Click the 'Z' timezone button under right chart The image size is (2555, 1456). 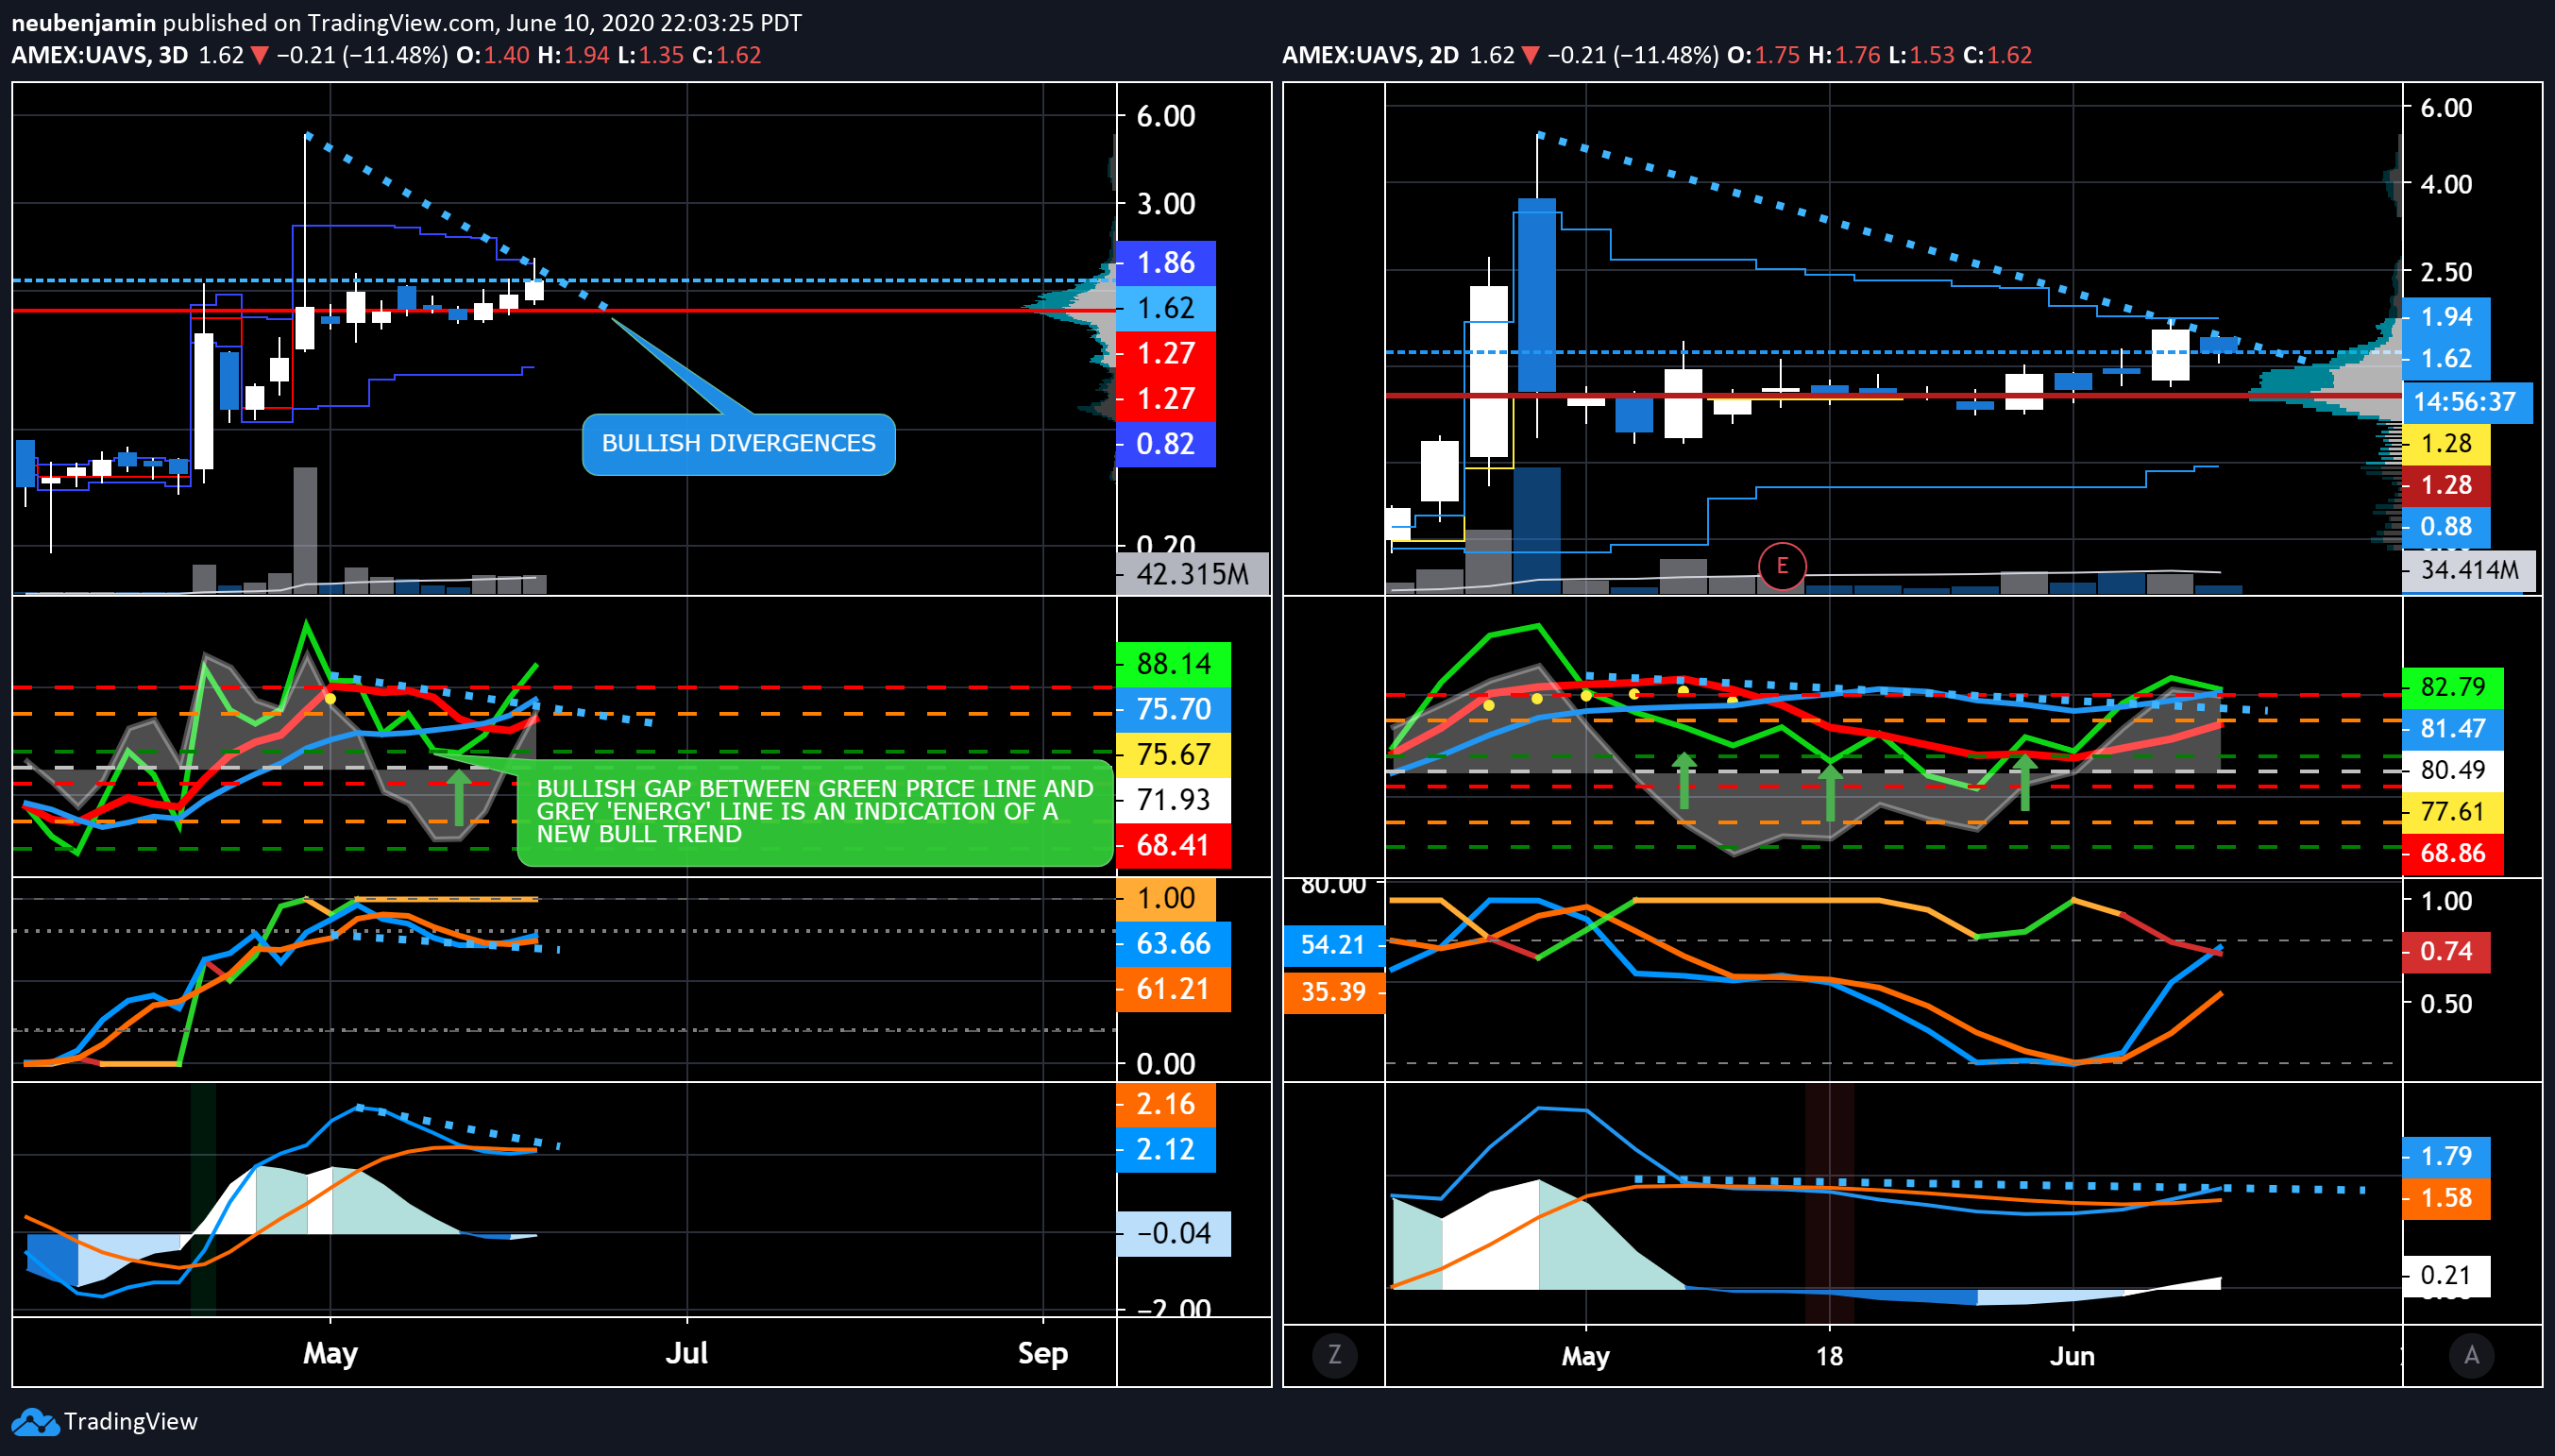click(1334, 1355)
